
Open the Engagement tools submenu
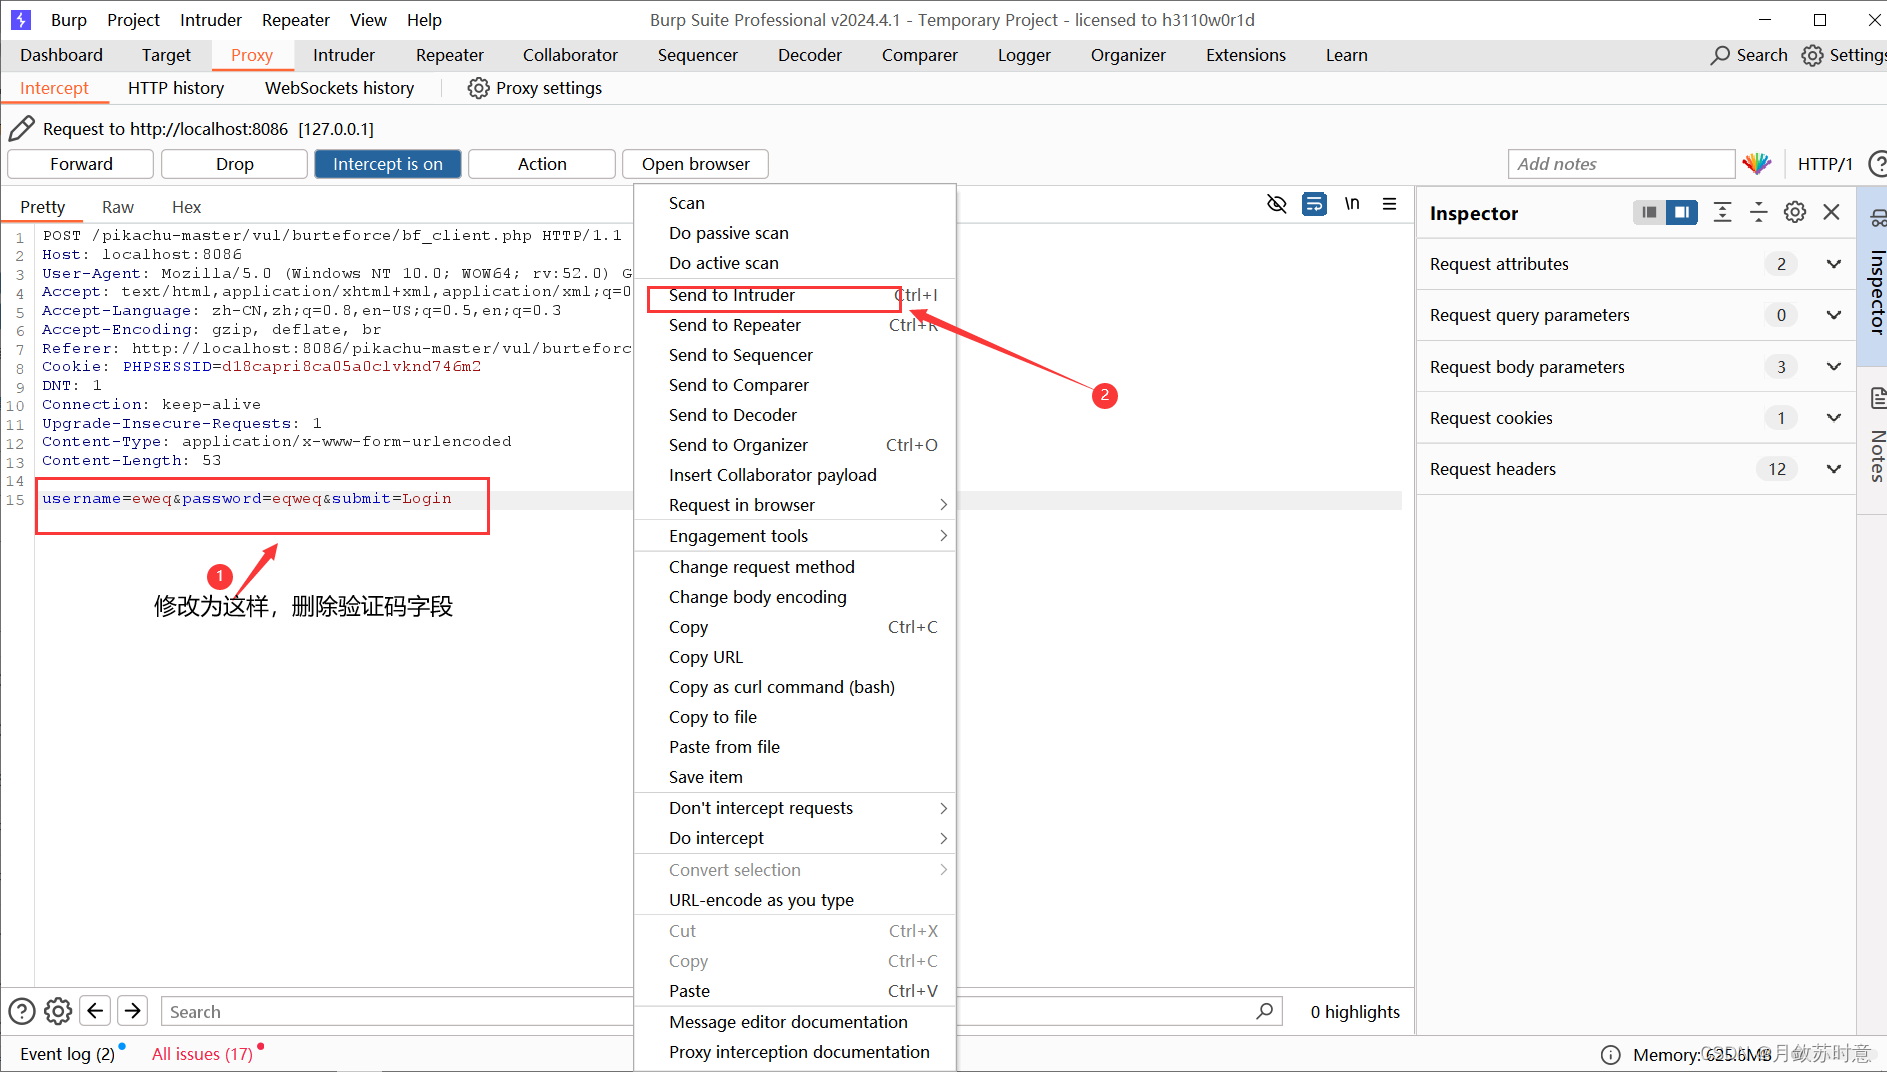(795, 536)
